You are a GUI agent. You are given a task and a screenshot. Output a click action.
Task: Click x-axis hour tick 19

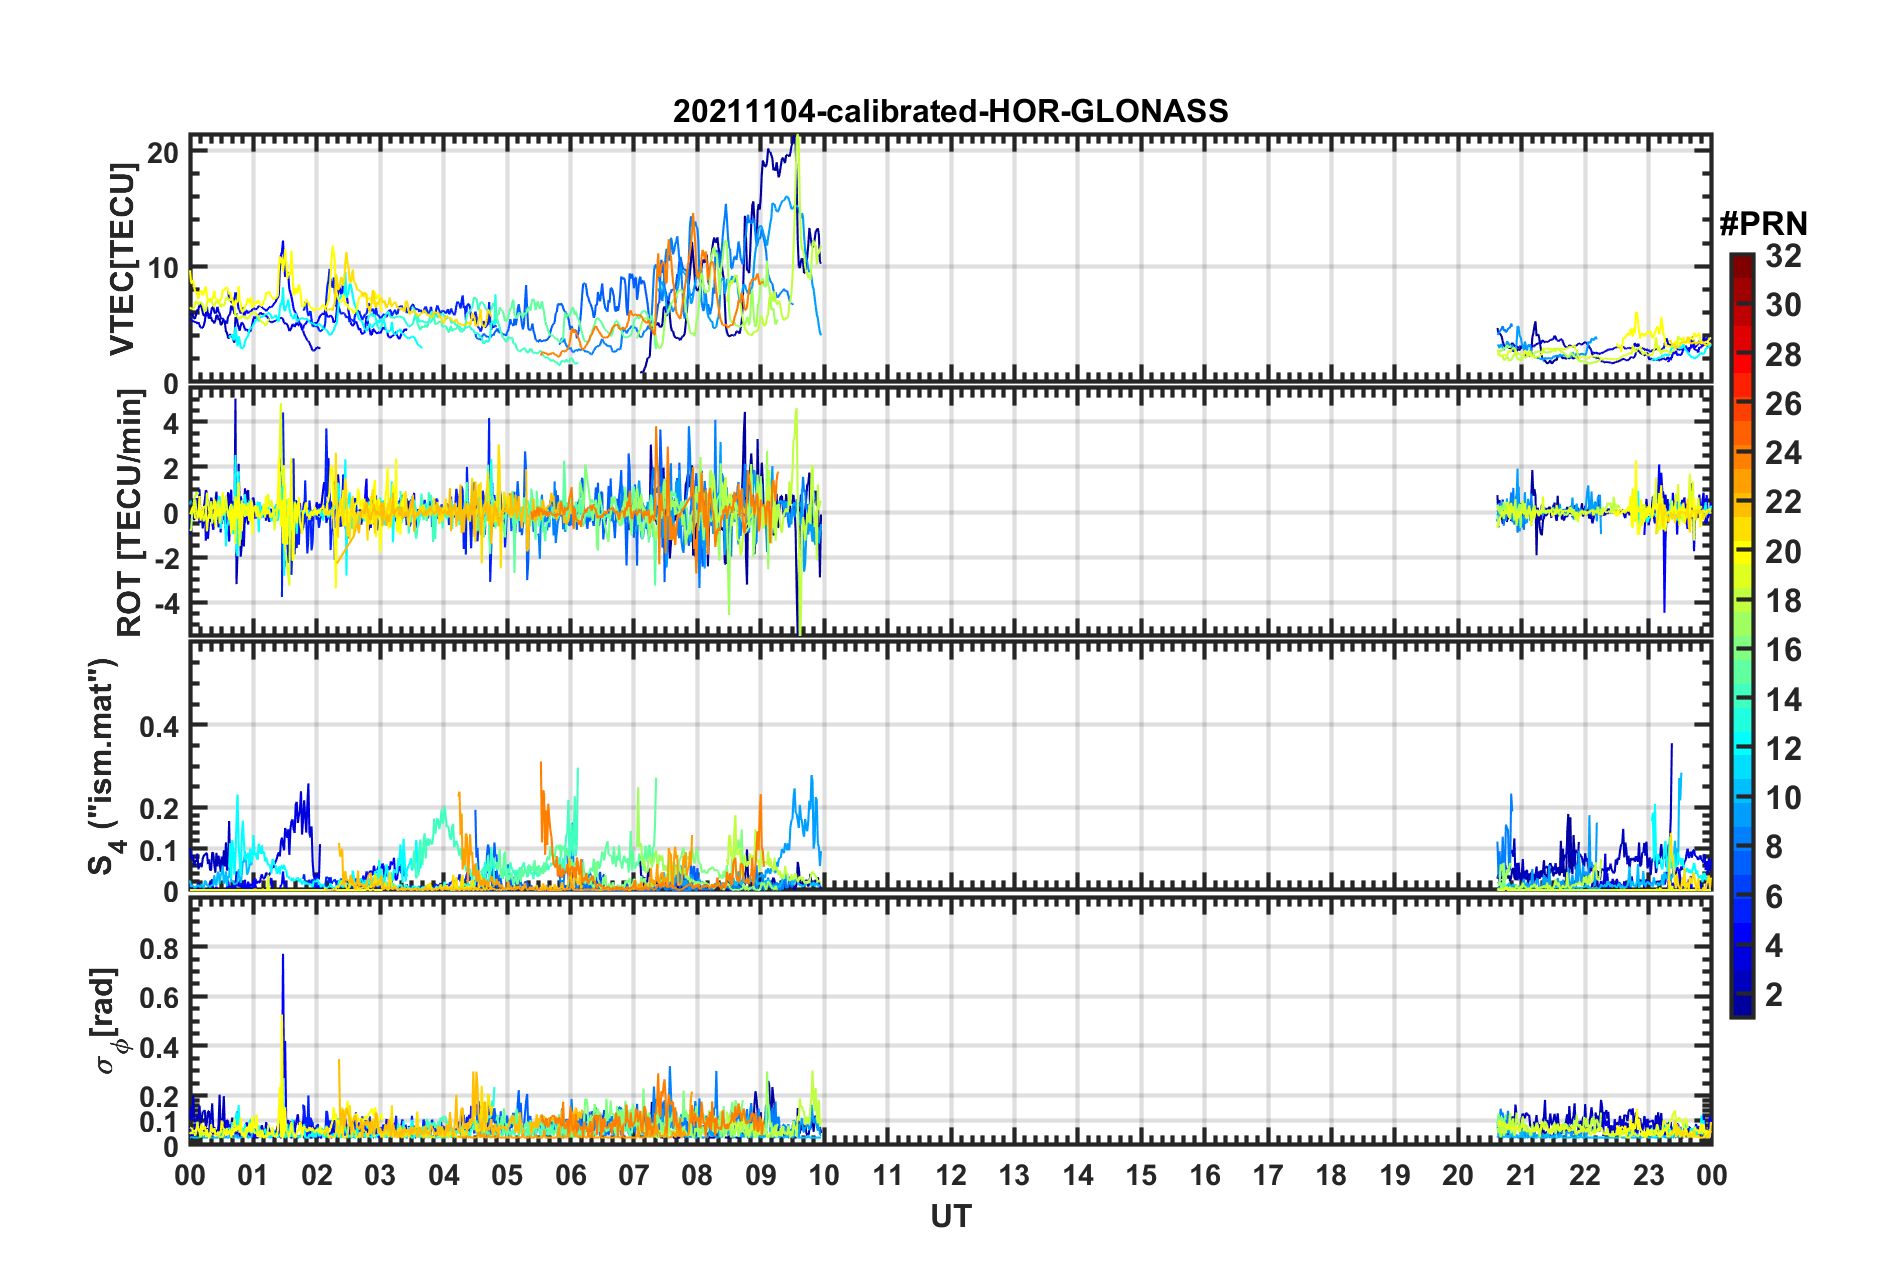tap(1395, 1175)
